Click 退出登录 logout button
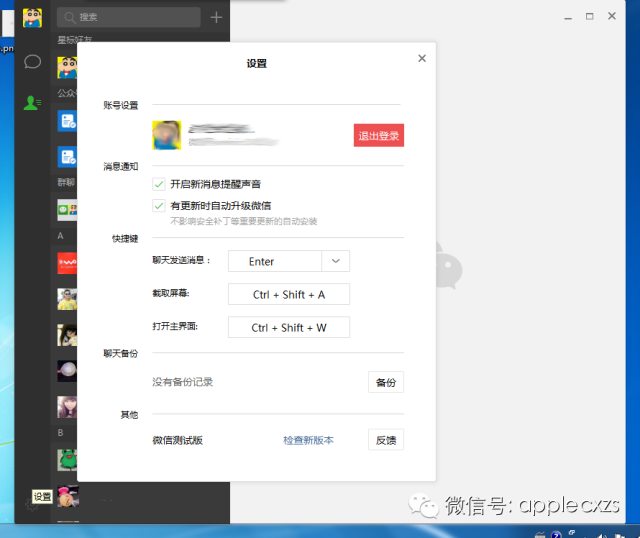 [379, 135]
